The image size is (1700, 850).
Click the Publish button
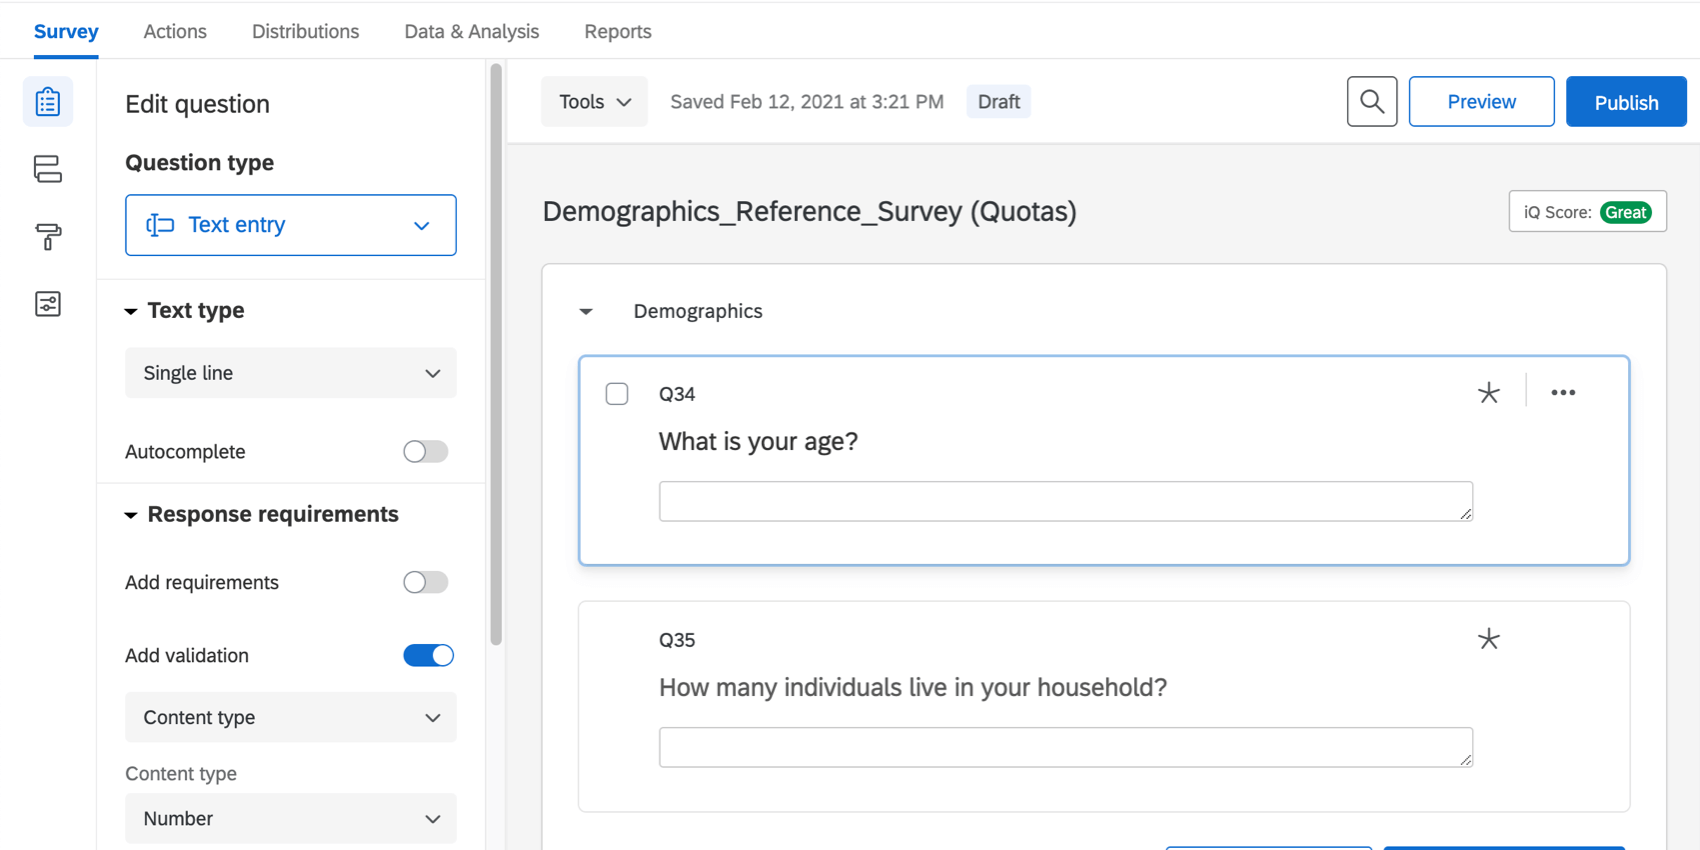1626,102
